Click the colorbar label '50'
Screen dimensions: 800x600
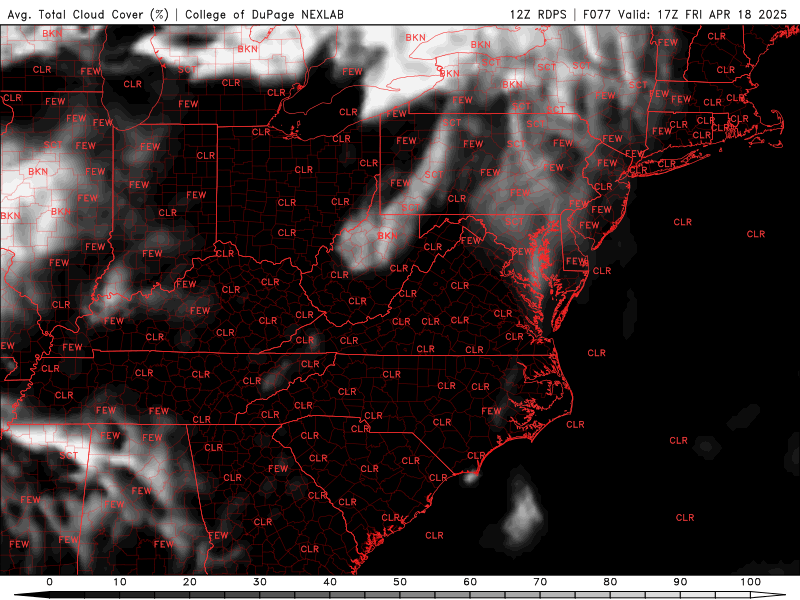click(x=400, y=582)
